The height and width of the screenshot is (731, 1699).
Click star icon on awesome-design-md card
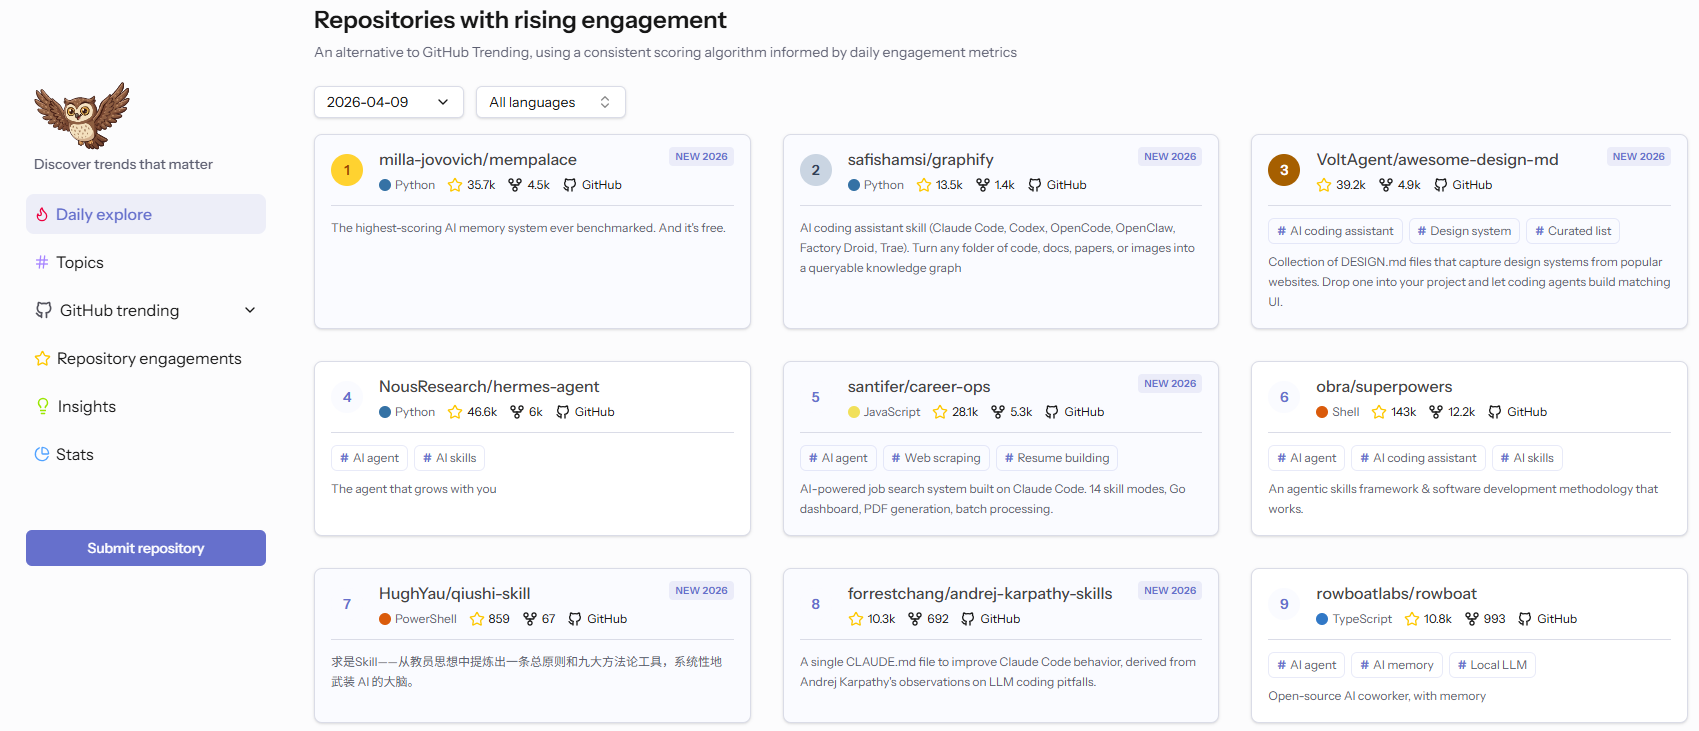click(x=1324, y=185)
